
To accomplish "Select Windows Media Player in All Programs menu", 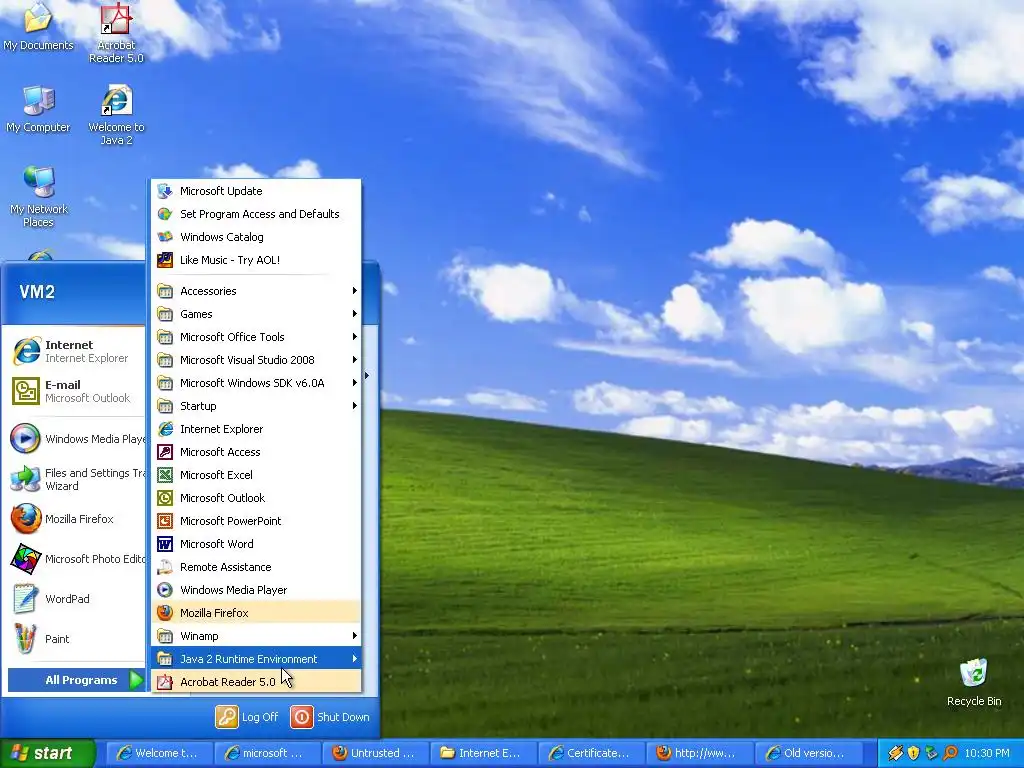I will click(256, 590).
